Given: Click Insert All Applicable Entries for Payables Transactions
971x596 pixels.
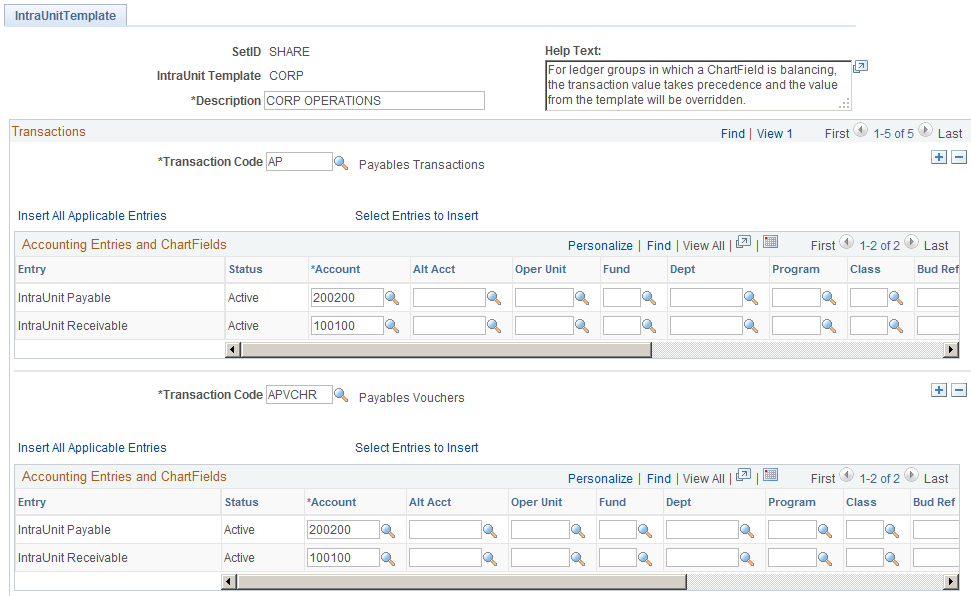Looking at the screenshot, I should point(92,215).
